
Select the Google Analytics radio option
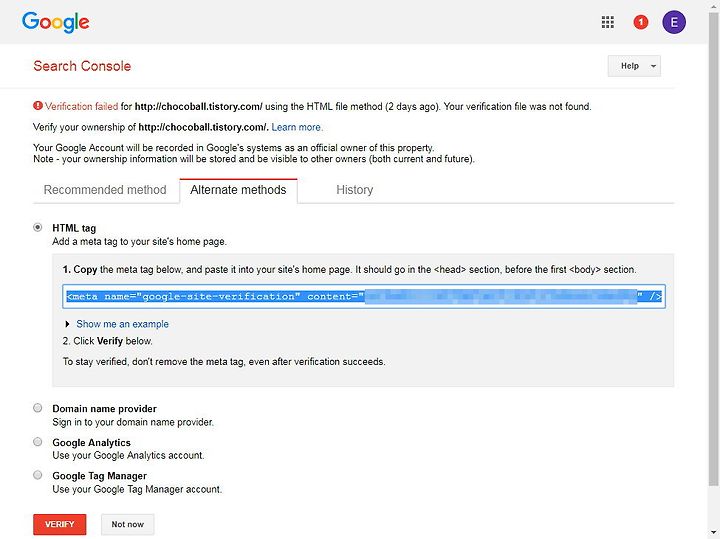[x=38, y=442]
